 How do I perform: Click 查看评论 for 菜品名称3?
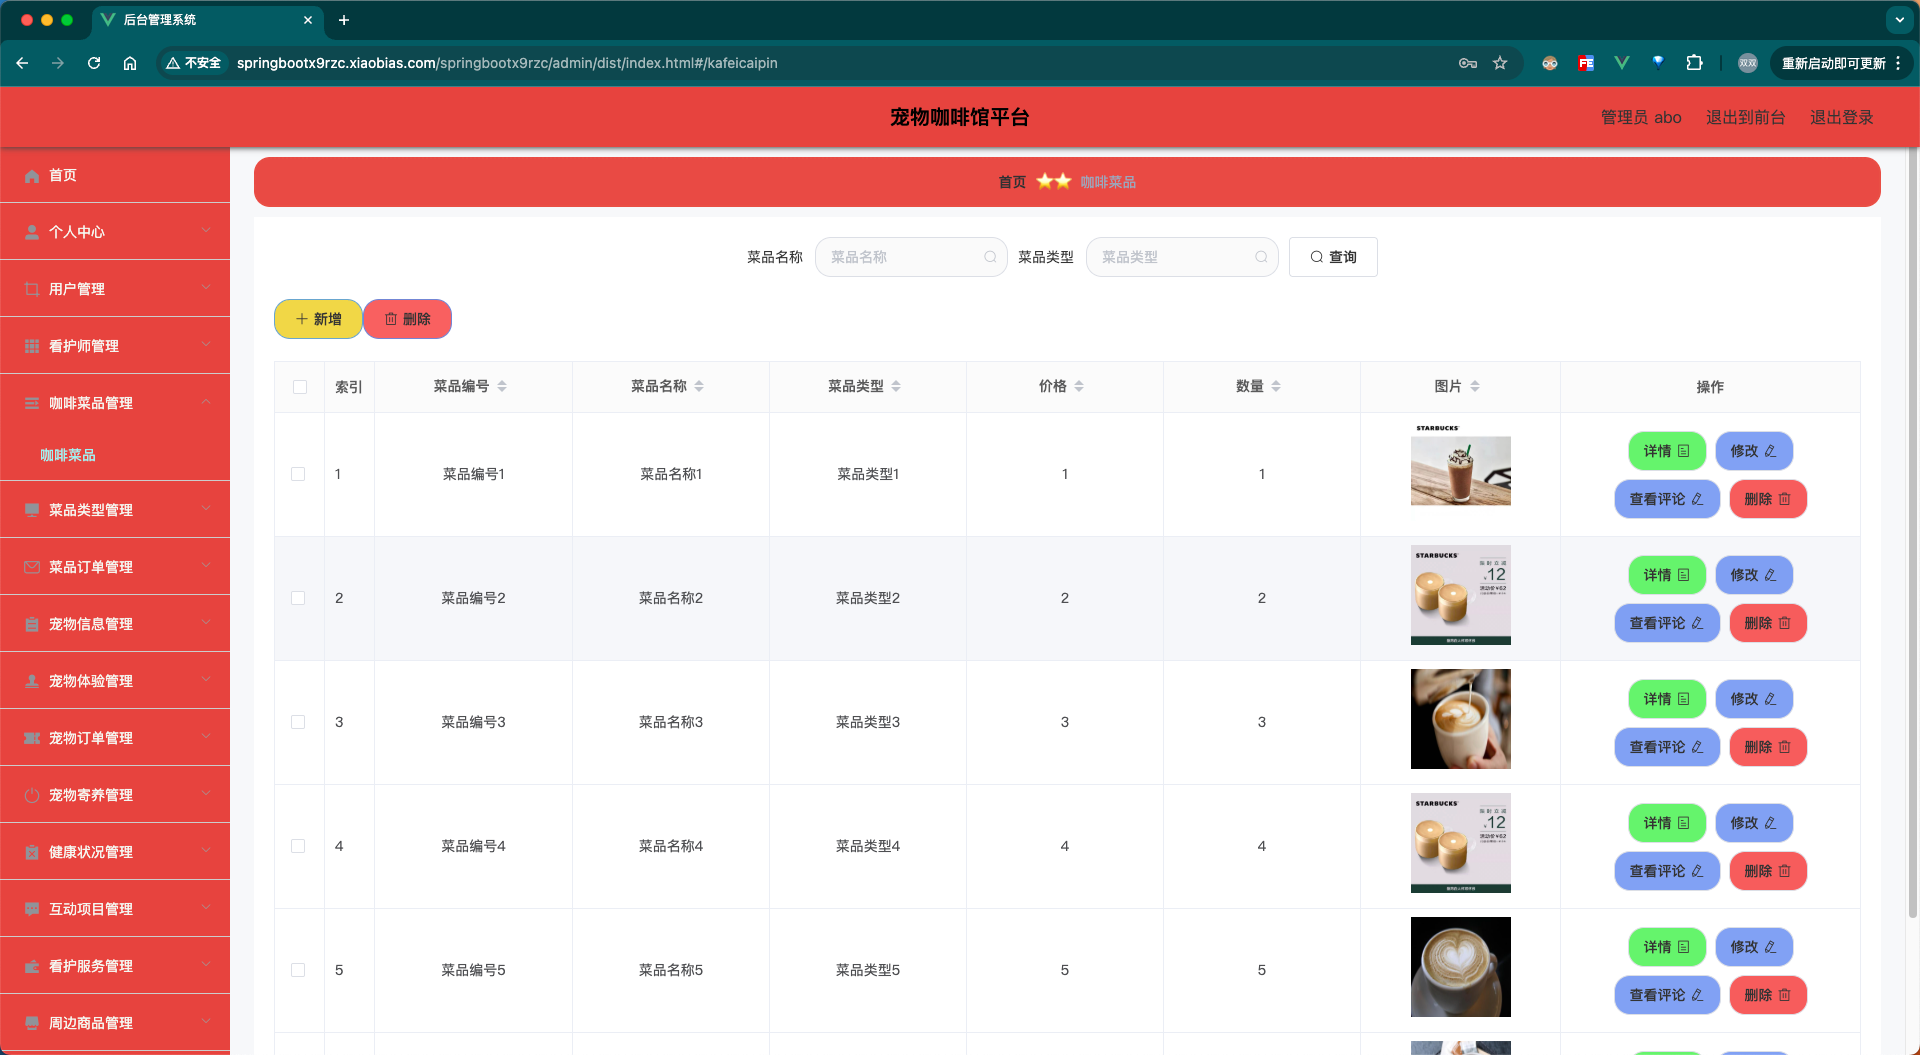pyautogui.click(x=1667, y=747)
